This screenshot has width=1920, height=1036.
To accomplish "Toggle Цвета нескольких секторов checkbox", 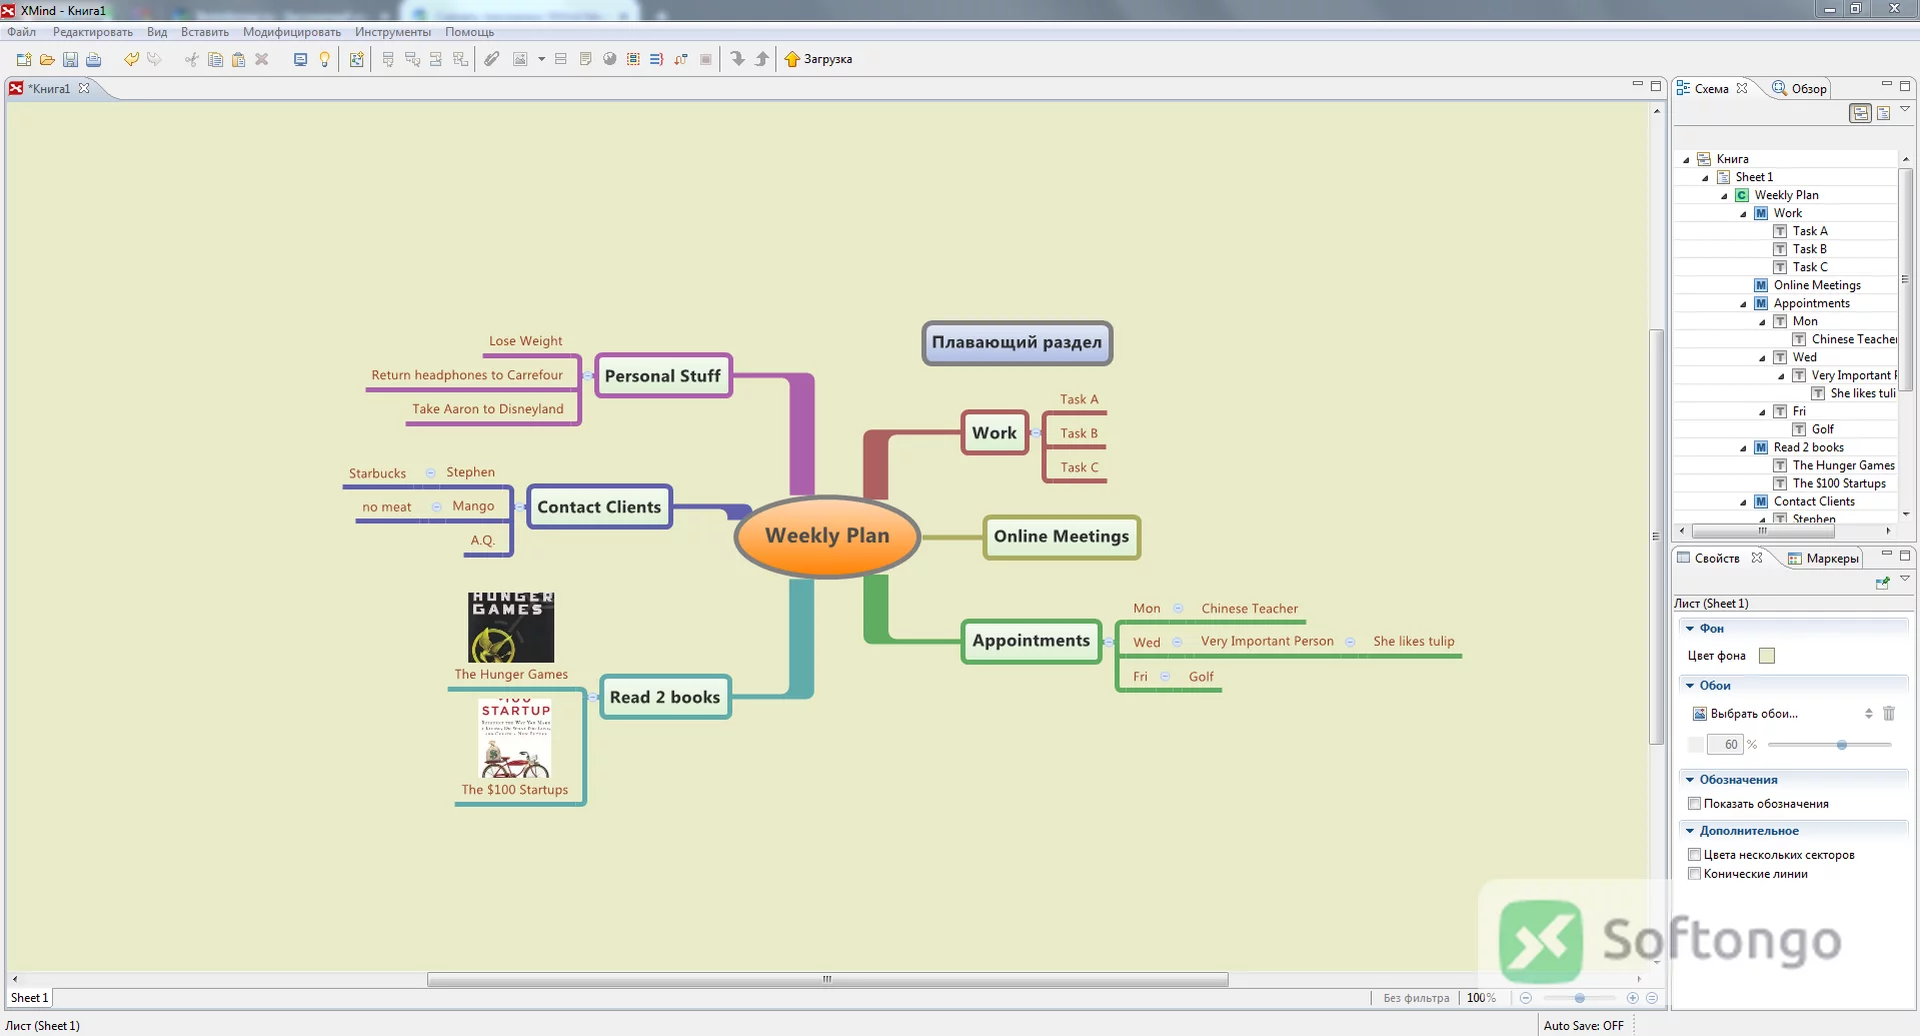I will [x=1694, y=855].
